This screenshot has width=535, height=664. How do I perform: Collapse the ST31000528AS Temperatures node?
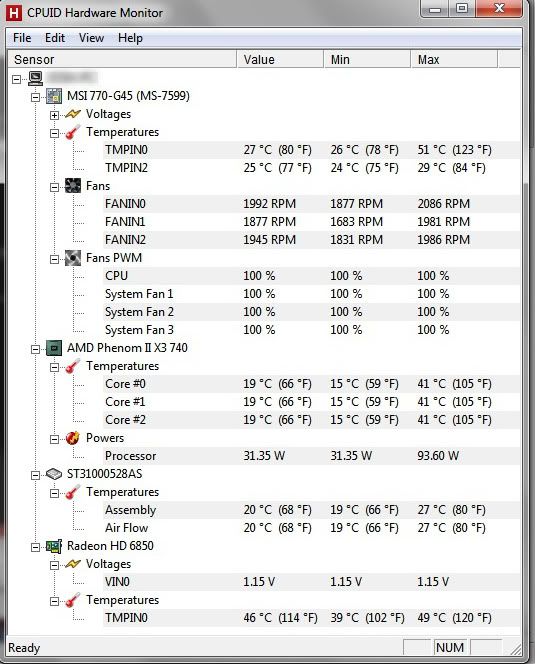coord(54,493)
